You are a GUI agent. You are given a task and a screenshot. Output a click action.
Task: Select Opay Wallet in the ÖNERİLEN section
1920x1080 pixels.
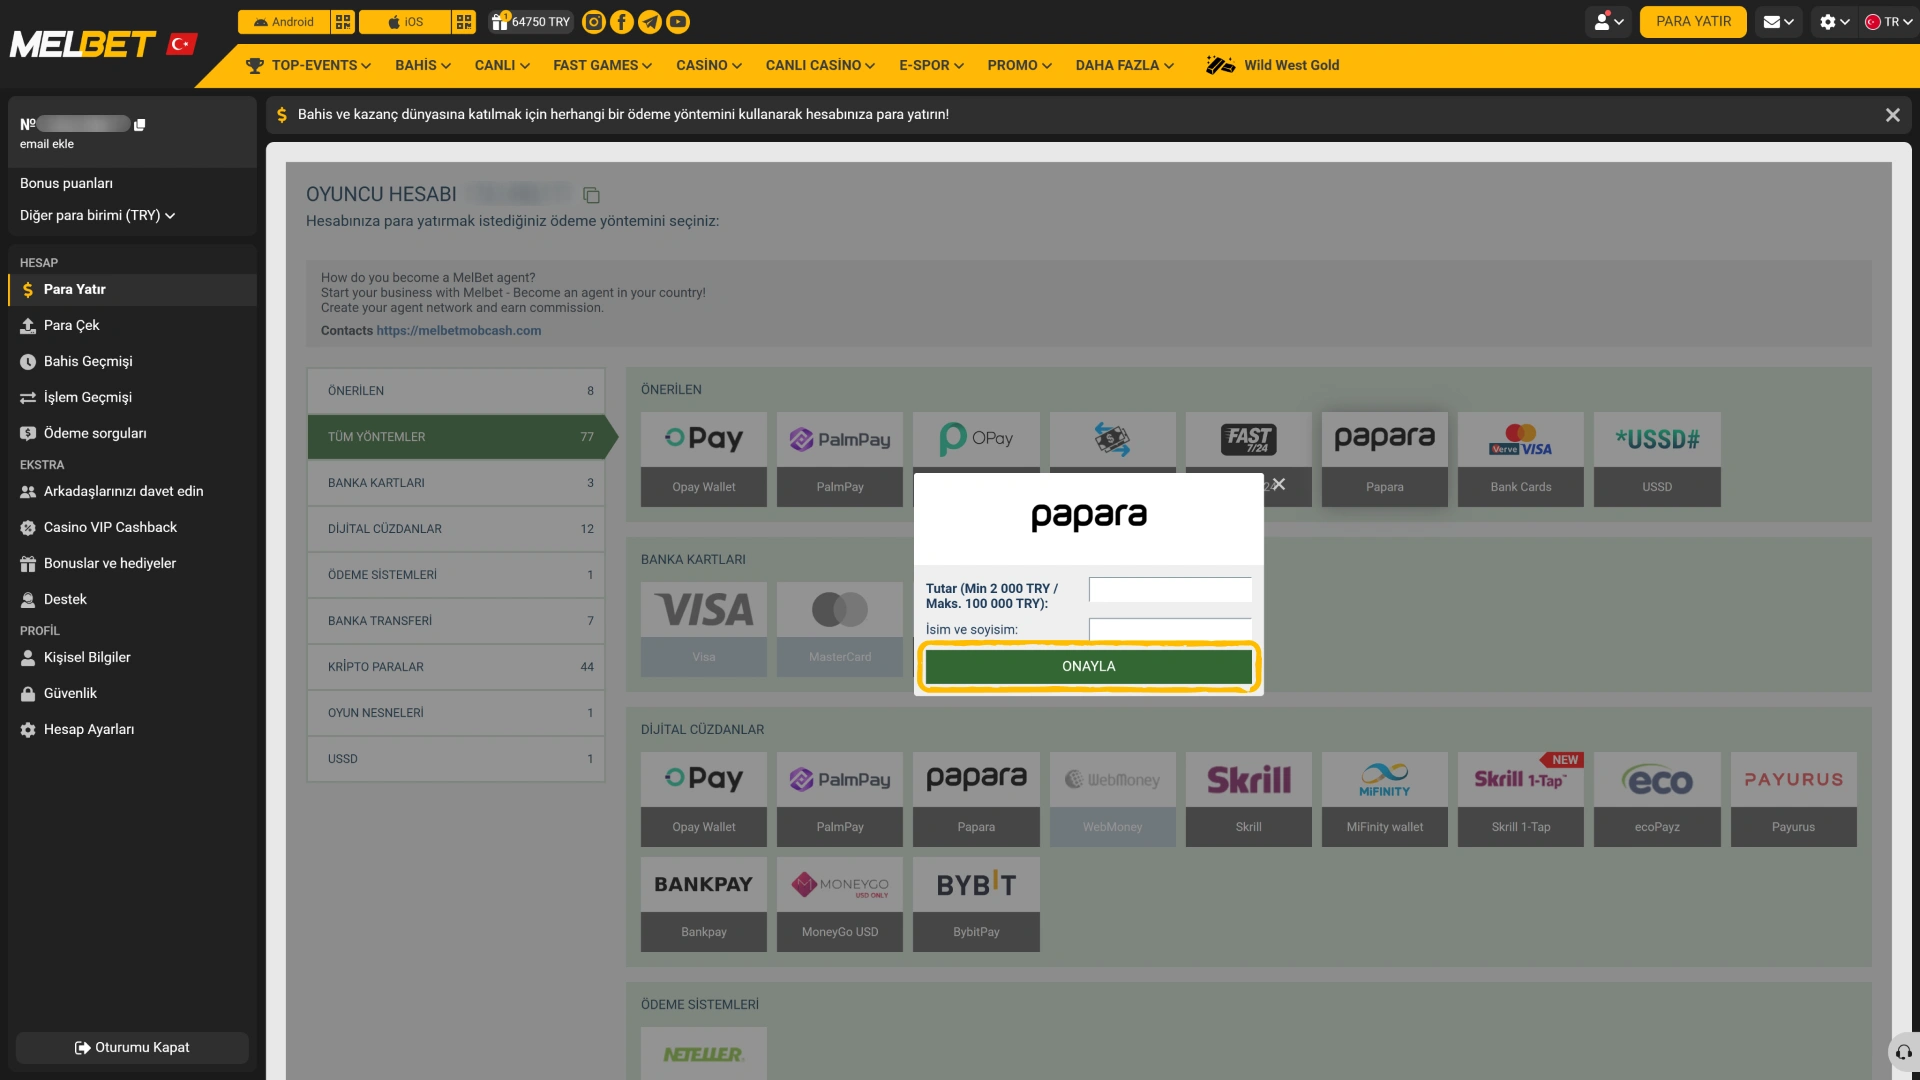point(704,460)
